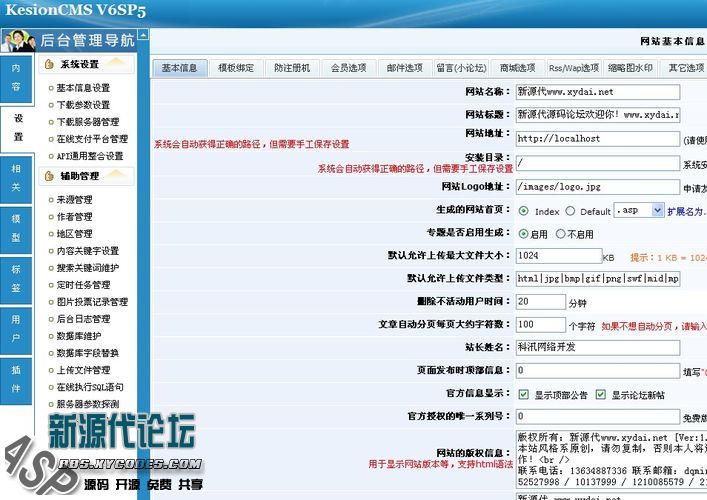
Task: Open the 设置 sidebar tab
Action: [x=17, y=129]
